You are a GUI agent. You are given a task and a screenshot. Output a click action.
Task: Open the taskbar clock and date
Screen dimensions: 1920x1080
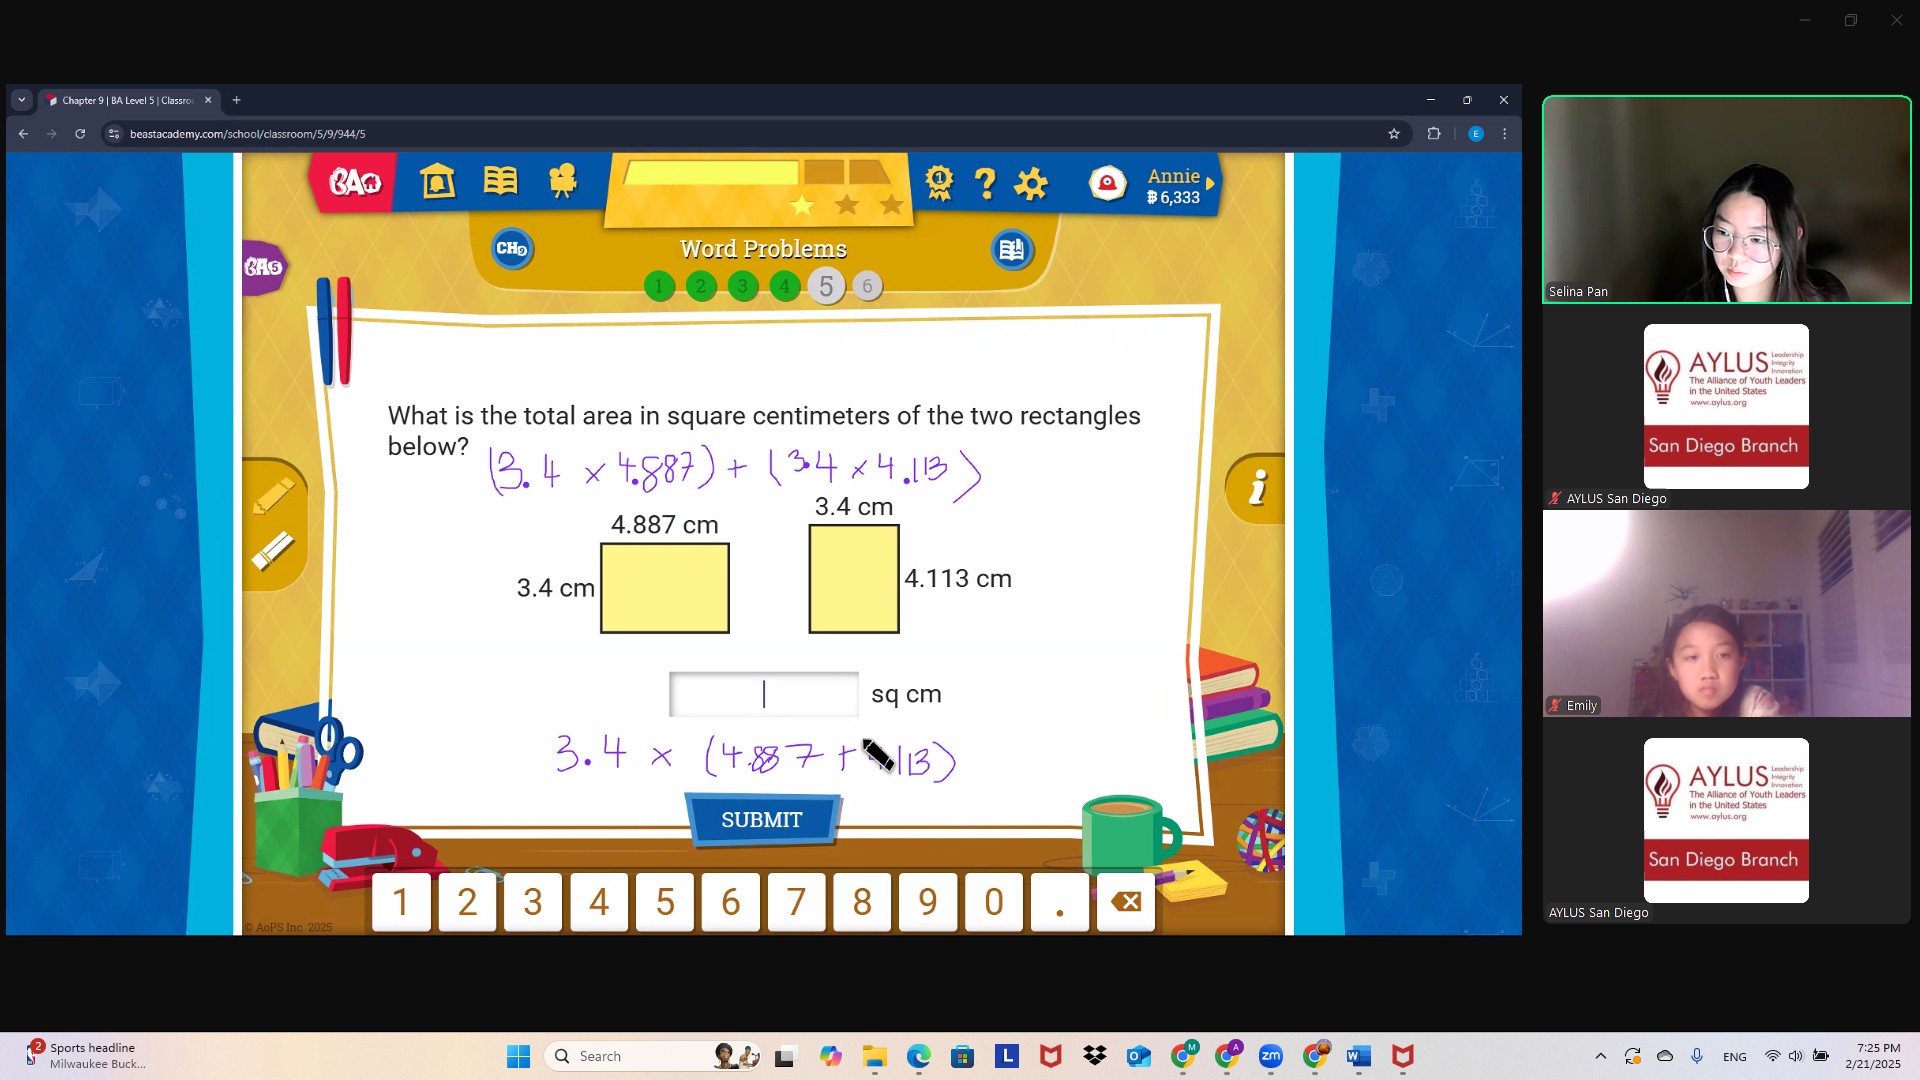[x=1873, y=1056]
